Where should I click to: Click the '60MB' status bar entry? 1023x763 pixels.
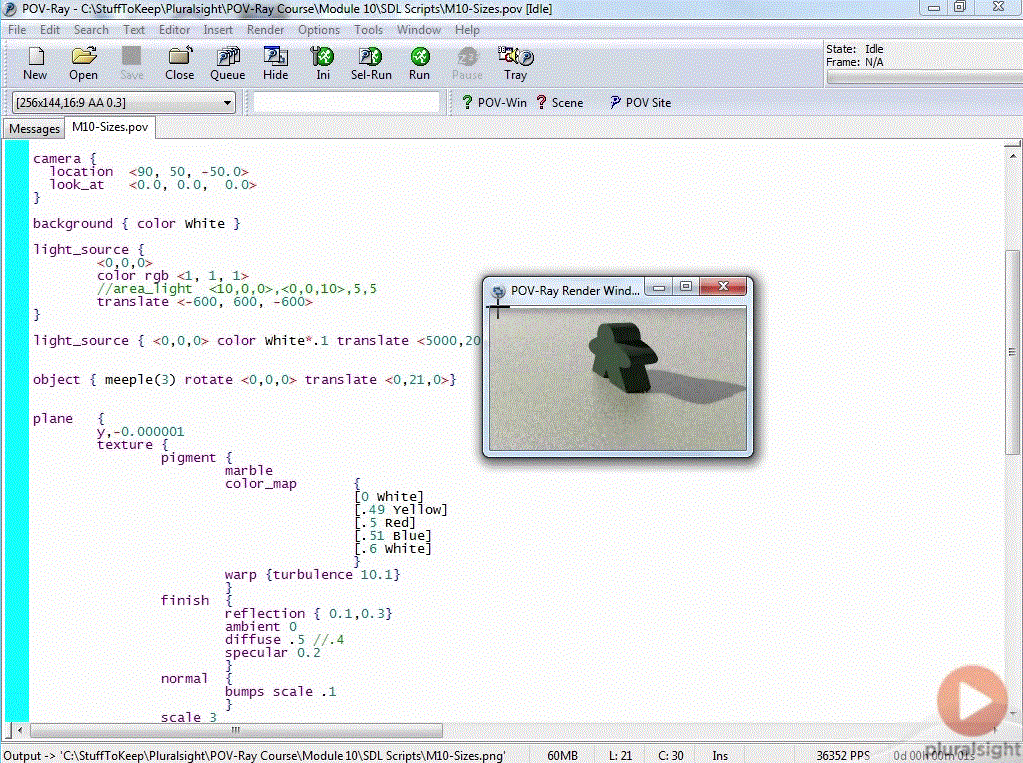[x=562, y=755]
